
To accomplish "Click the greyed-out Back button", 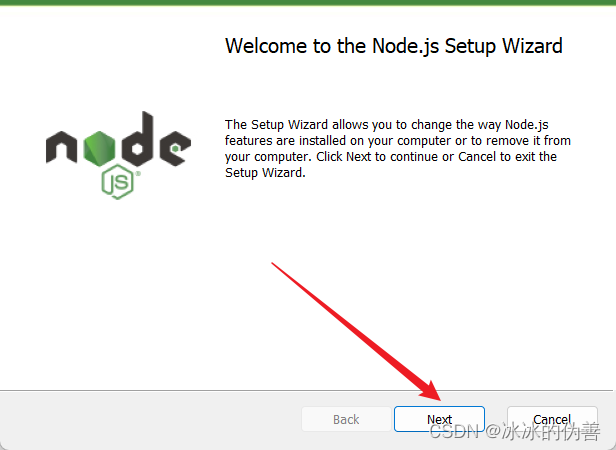I will point(346,419).
